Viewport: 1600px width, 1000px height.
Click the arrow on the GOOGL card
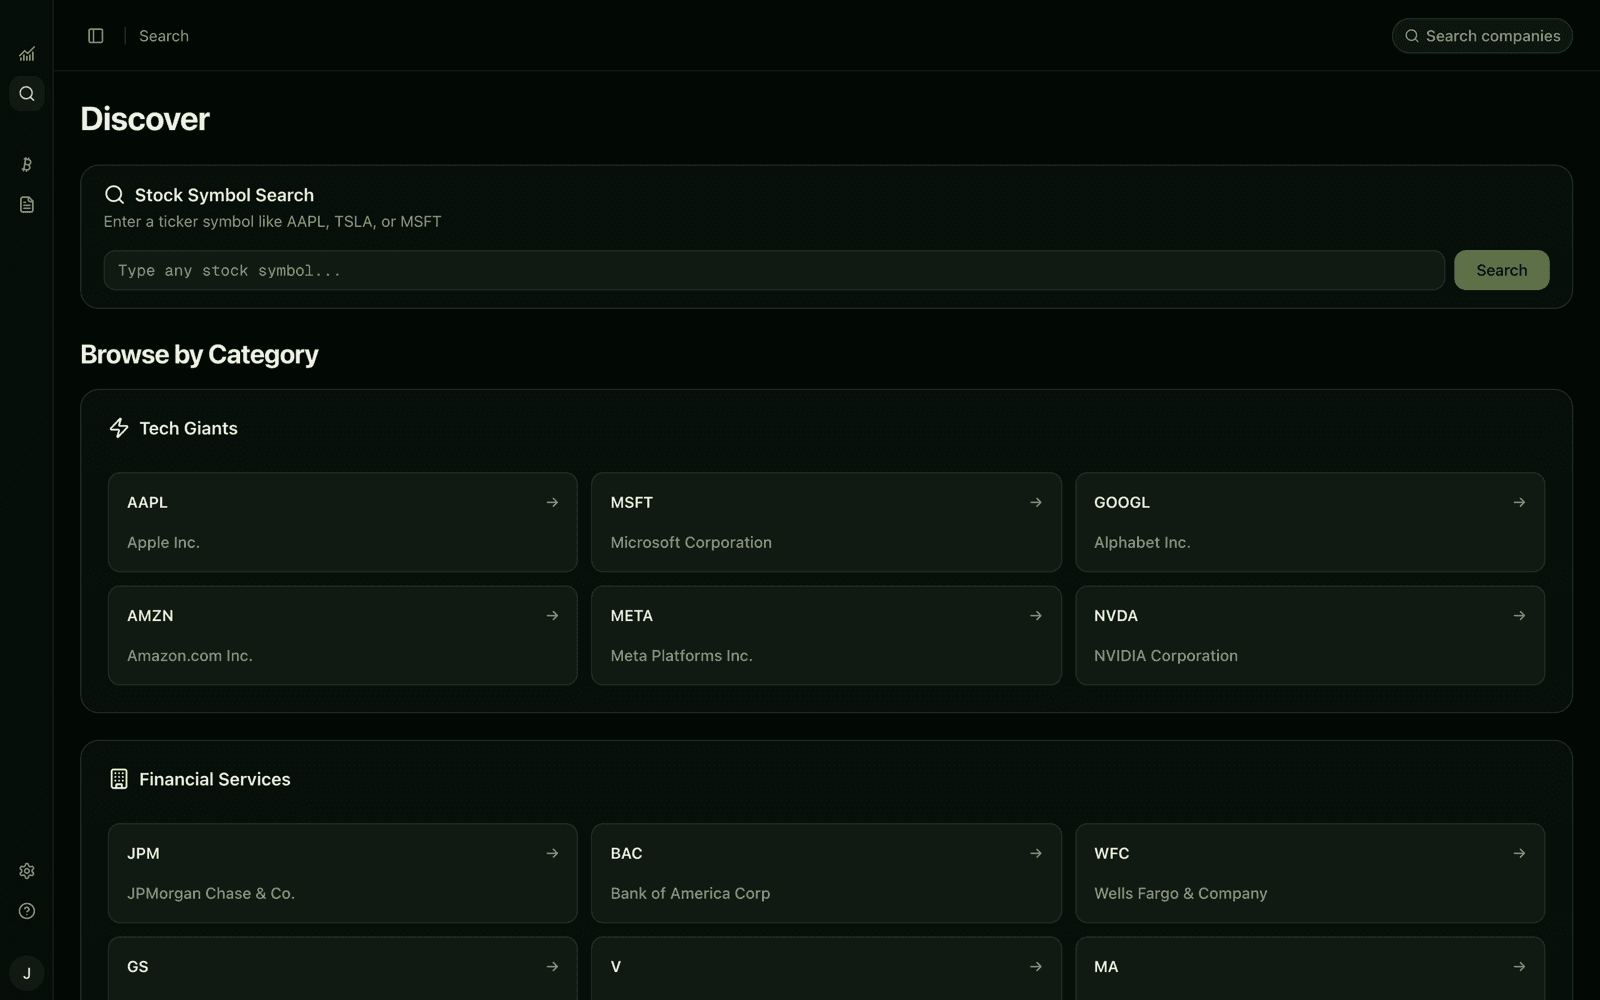click(1519, 502)
